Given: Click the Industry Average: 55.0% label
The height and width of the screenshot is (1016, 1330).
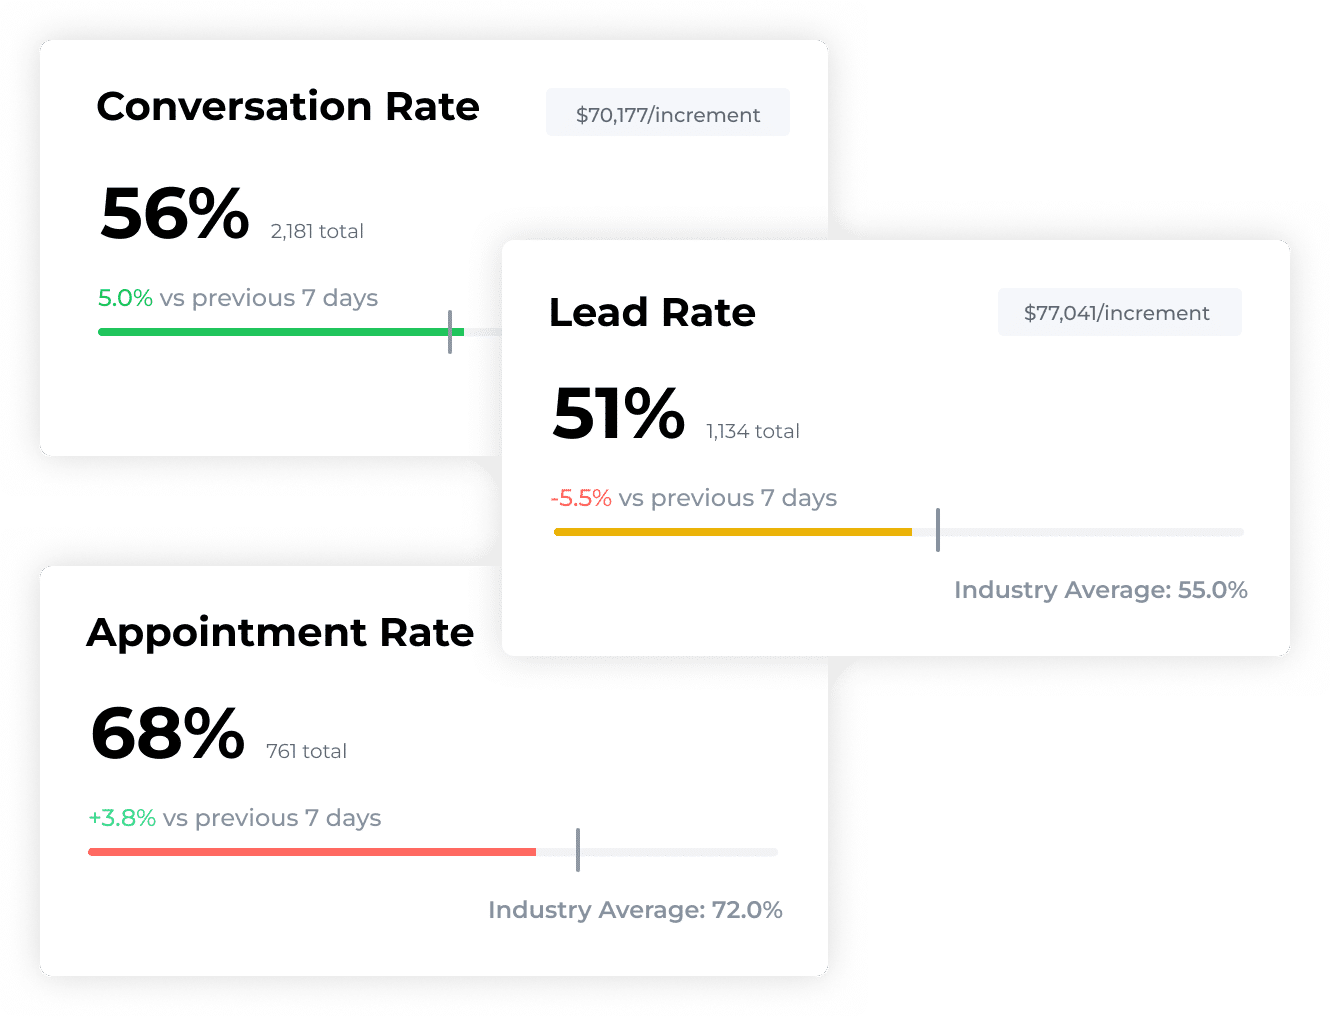Looking at the screenshot, I should click(x=1100, y=590).
